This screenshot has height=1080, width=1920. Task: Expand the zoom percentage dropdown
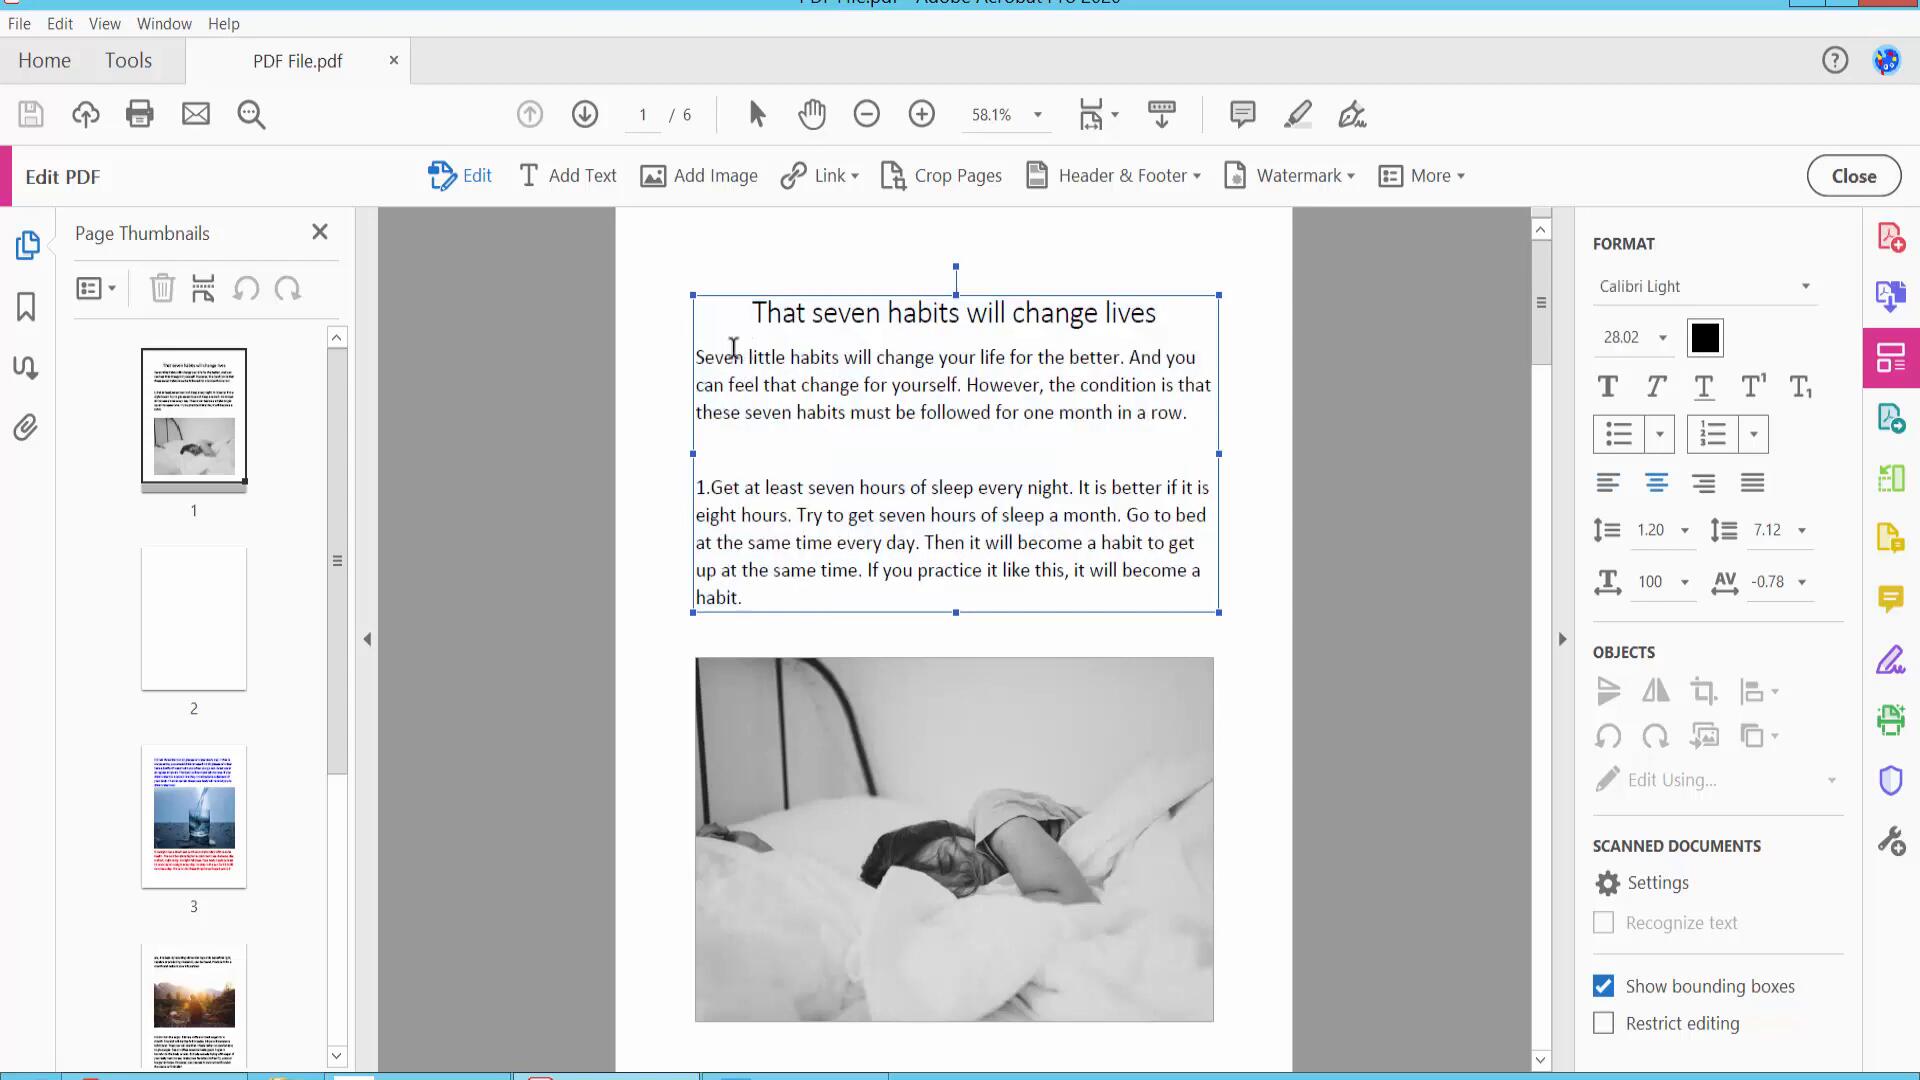1037,115
